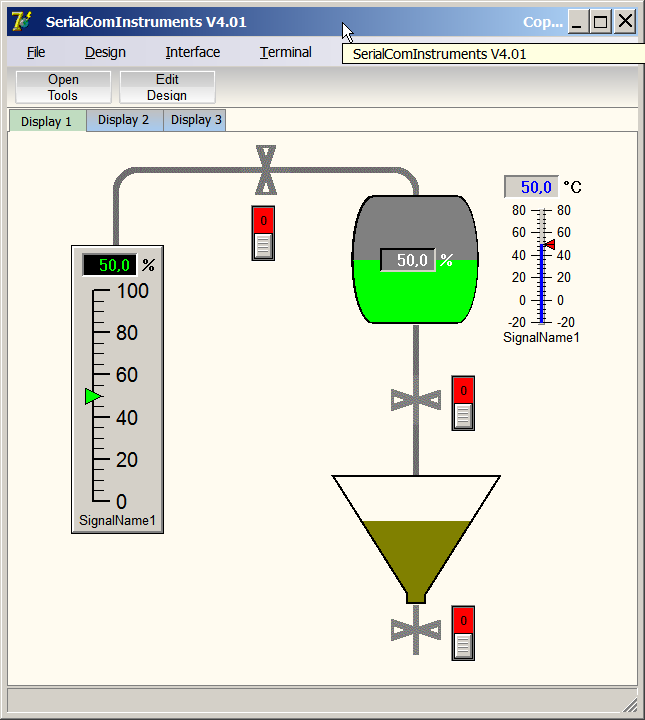Click the tank's 50,0 percent value box
645x720 pixels.
click(x=408, y=260)
